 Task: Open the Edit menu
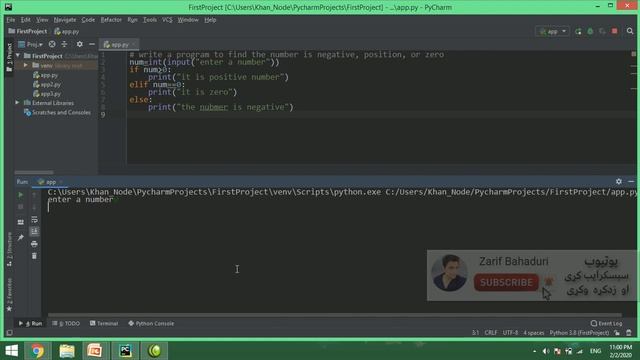point(25,20)
